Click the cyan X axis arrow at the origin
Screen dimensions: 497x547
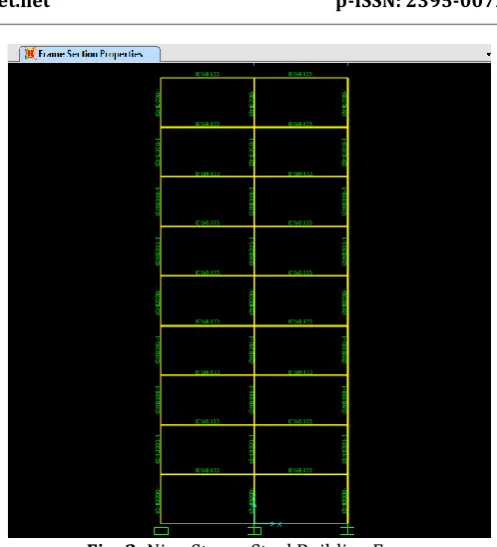269,524
